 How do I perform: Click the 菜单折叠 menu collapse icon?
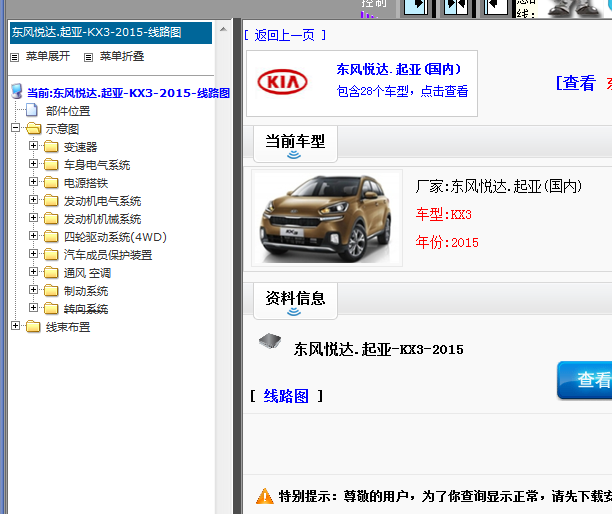coord(89,57)
